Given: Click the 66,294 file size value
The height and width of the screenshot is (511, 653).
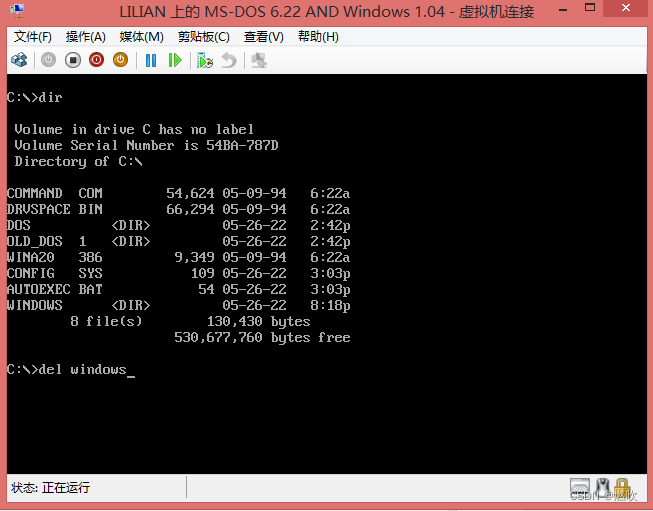Looking at the screenshot, I should tap(190, 209).
